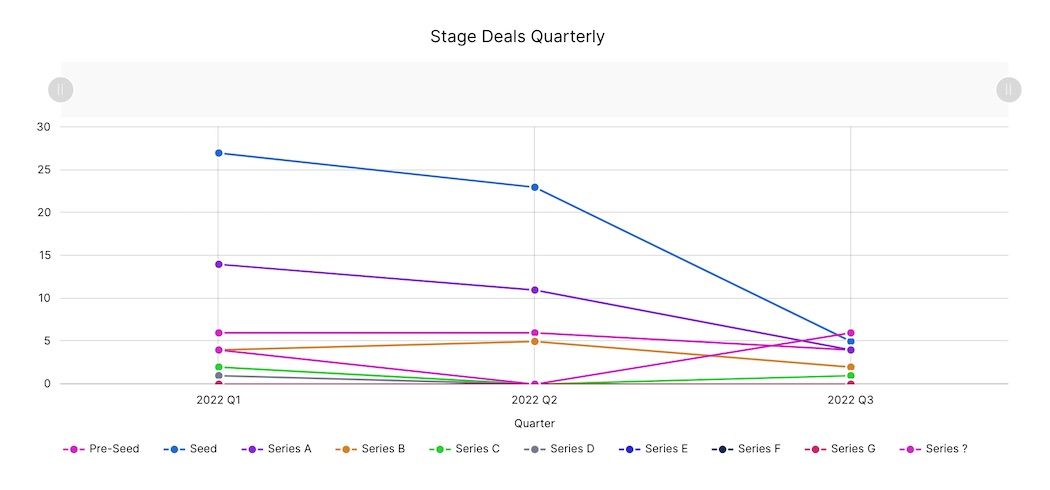
Task: Click the Stage Deals Quarterly title
Action: tap(517, 37)
